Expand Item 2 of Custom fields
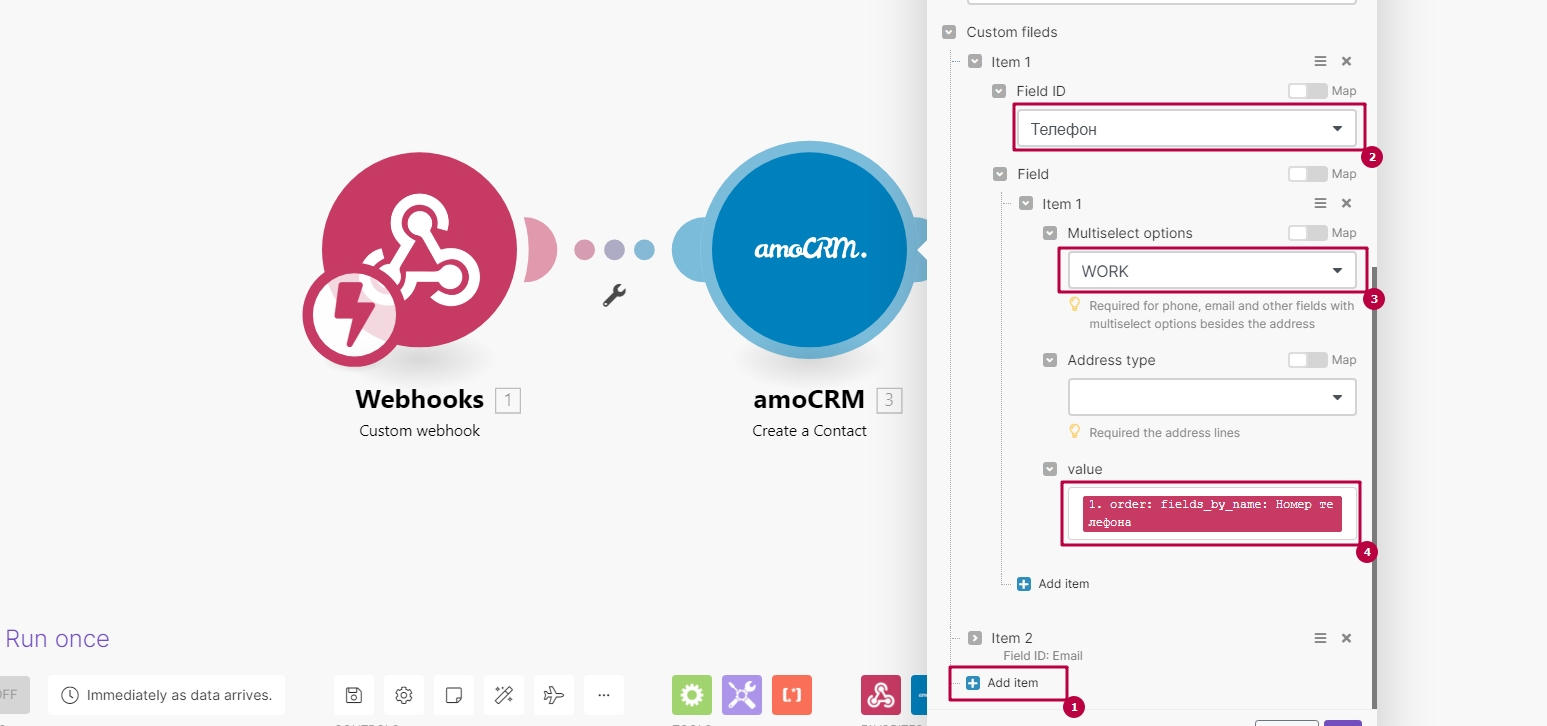1547x726 pixels. (975, 638)
